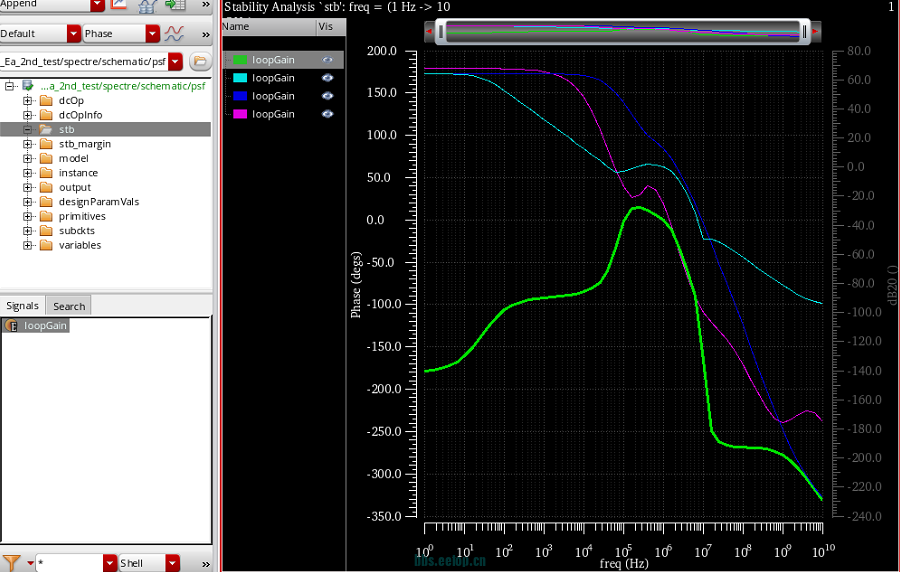The width and height of the screenshot is (900, 572).
Task: Click the cyan loopGain color swatch
Action: (240, 78)
